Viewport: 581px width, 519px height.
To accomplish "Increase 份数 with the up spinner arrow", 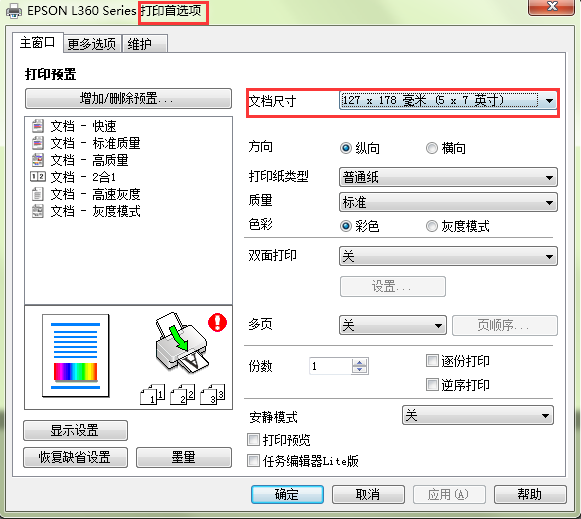I will coord(359,362).
